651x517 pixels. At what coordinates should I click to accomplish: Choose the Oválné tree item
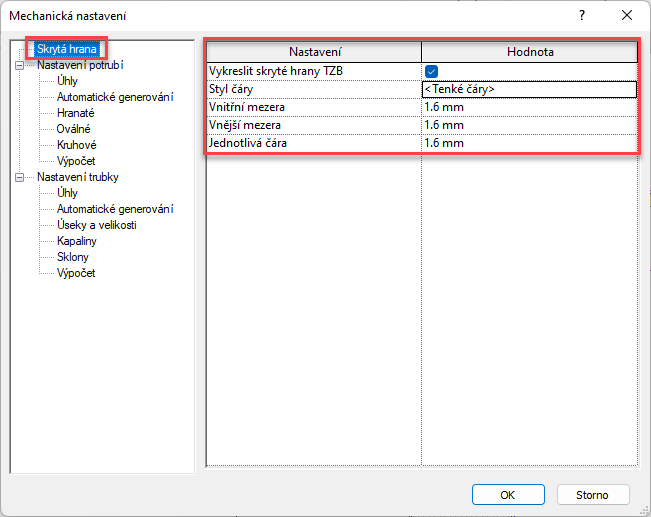[76, 129]
